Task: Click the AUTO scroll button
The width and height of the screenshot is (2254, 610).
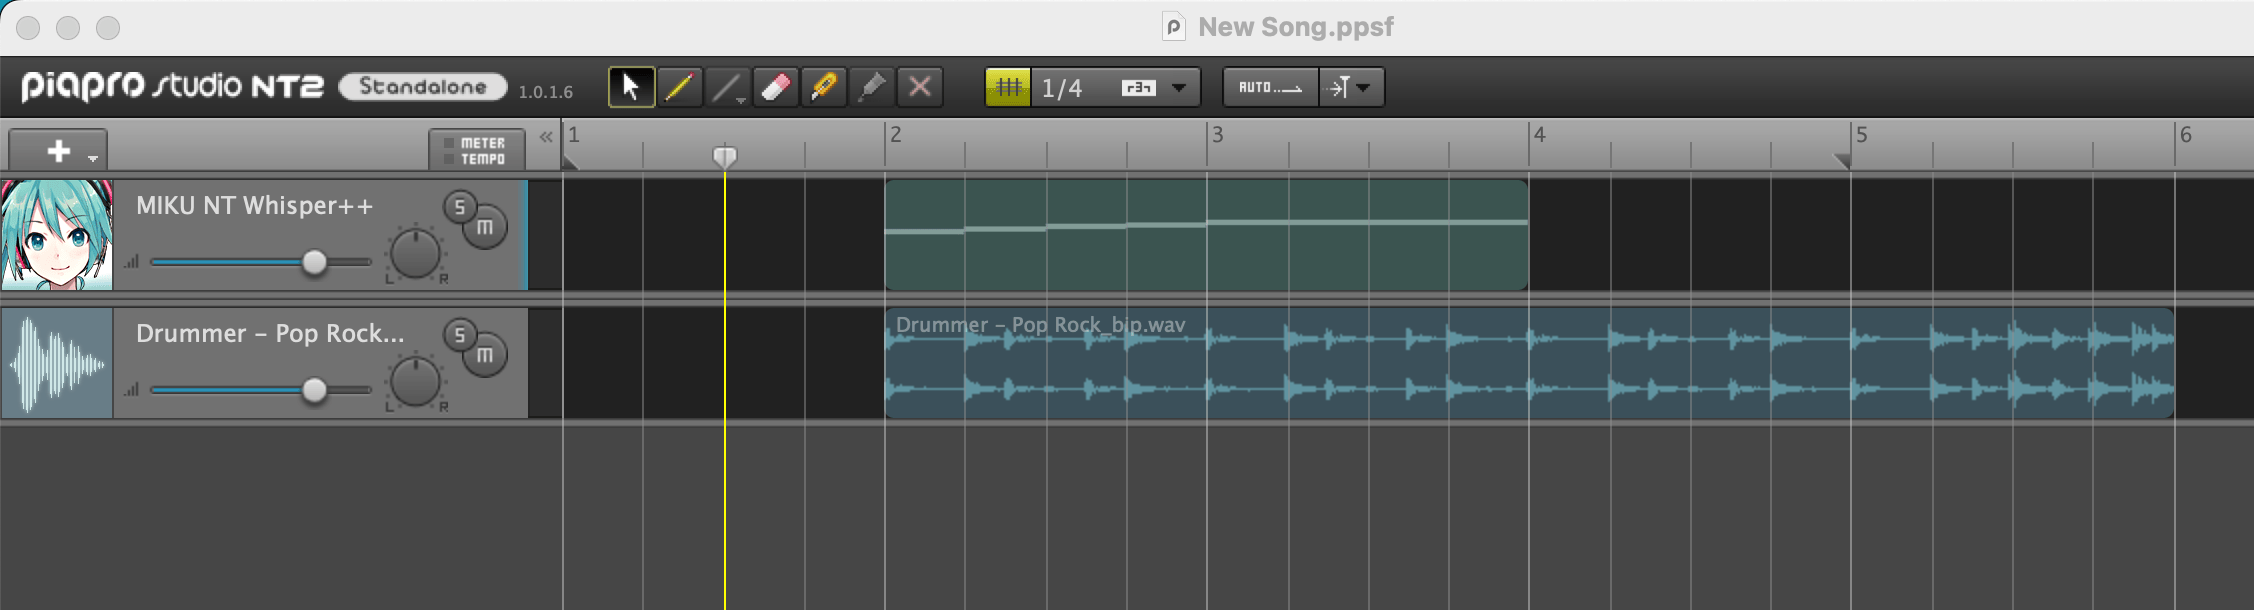Action: 1270,87
